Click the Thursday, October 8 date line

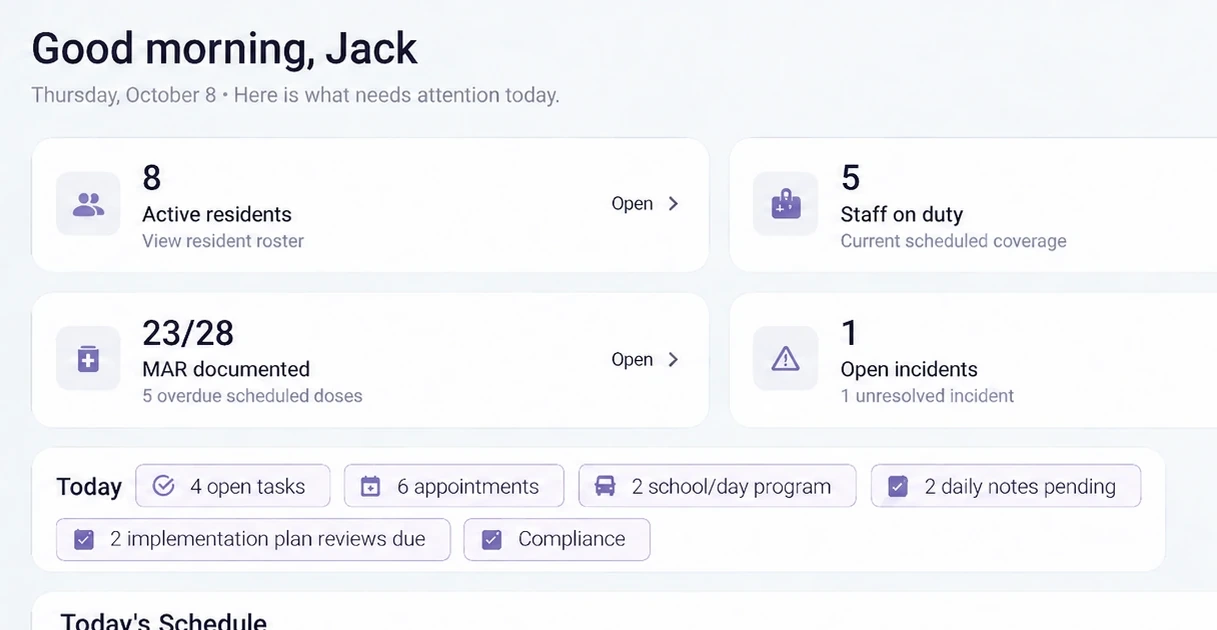pyautogui.click(x=295, y=96)
